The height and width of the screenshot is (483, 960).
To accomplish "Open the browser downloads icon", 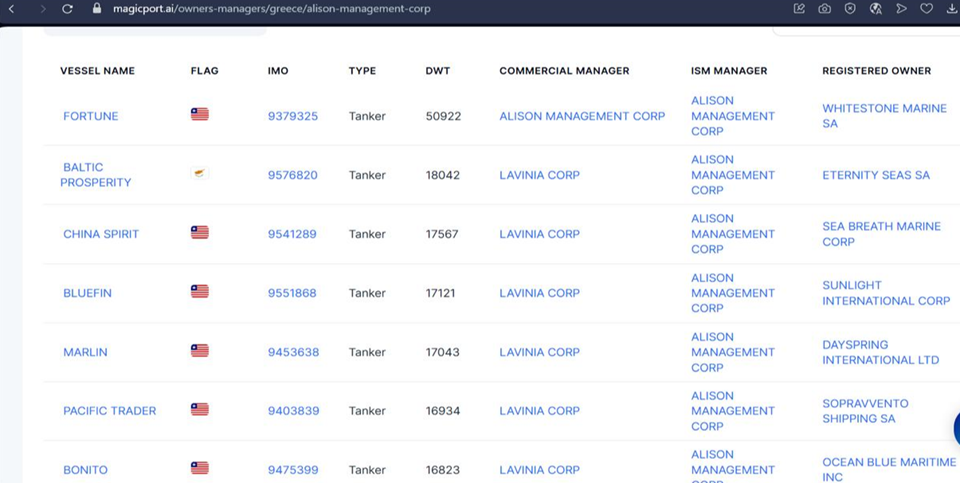I will [x=951, y=9].
